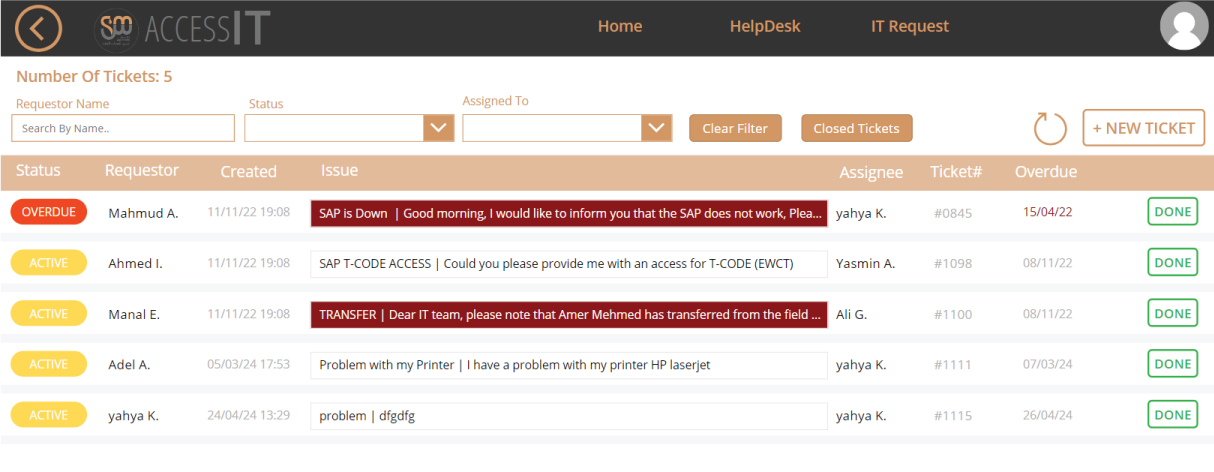The image size is (1214, 472).
Task: Click the Overdue column header
Action: pyautogui.click(x=1046, y=172)
